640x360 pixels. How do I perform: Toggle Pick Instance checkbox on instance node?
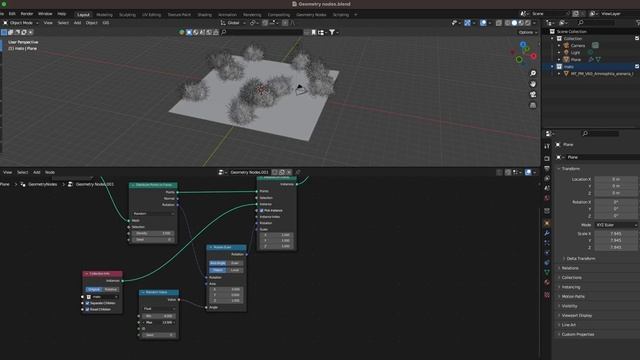click(262, 211)
